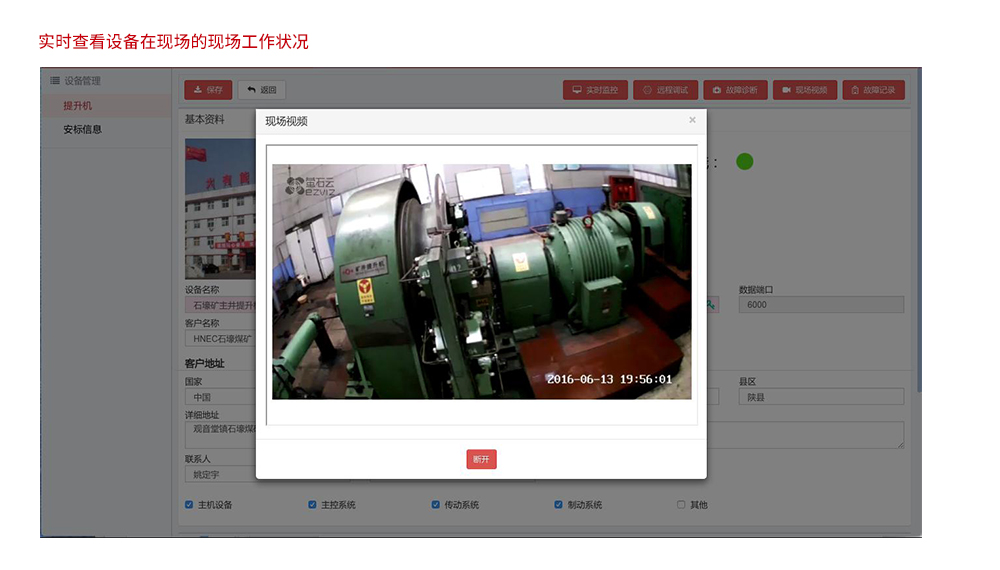Click the 断开 disconnect button
Viewport: 1000px width, 570px height.
[482, 459]
